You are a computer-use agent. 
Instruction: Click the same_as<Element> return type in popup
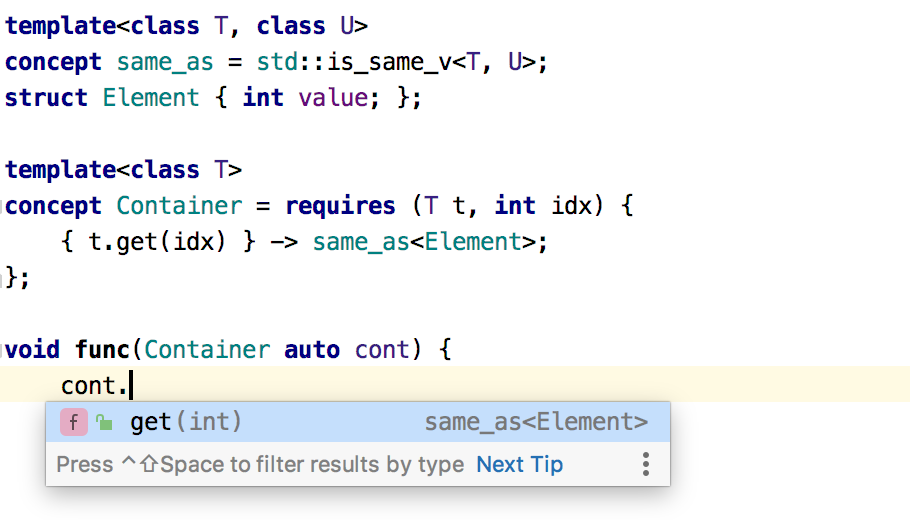click(536, 422)
